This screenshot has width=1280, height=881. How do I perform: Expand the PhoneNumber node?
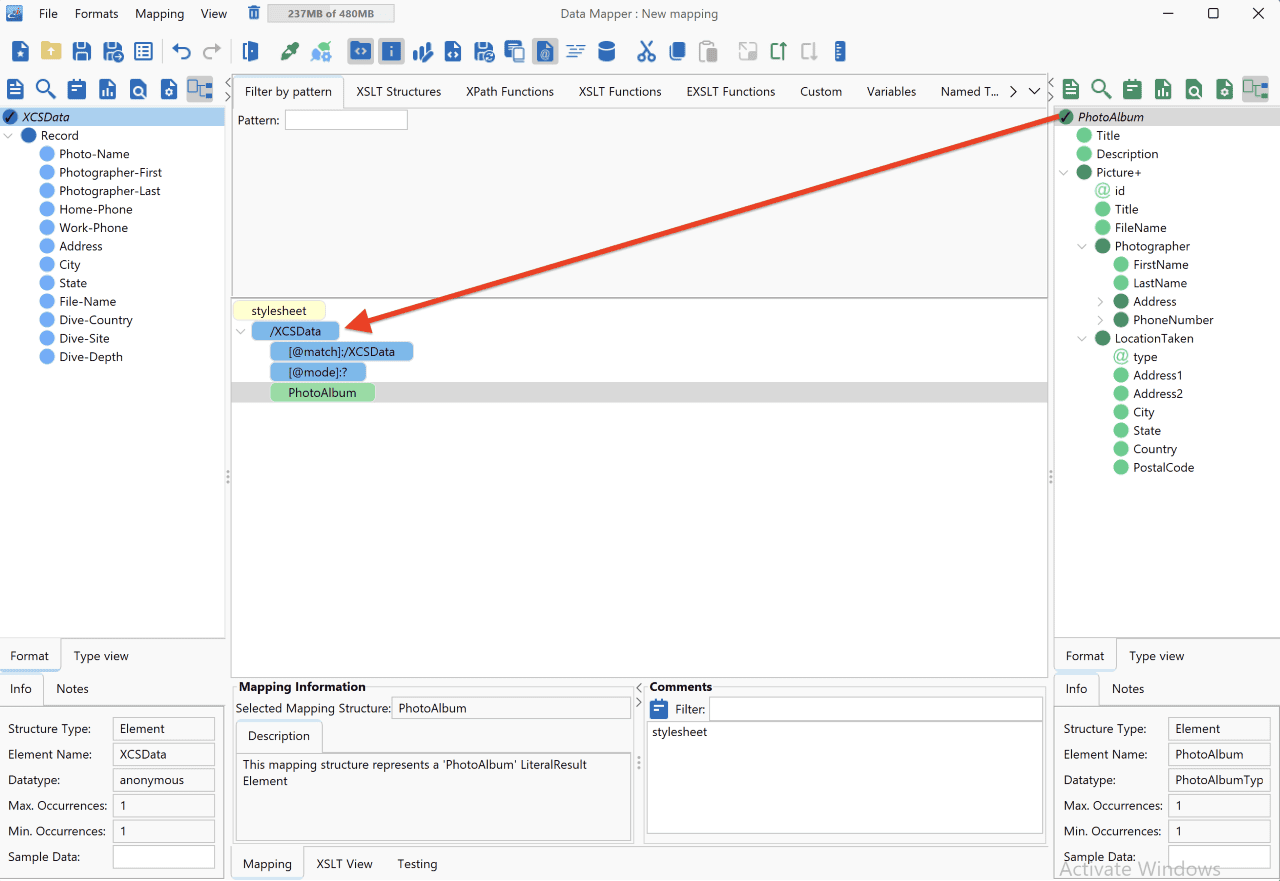1100,320
